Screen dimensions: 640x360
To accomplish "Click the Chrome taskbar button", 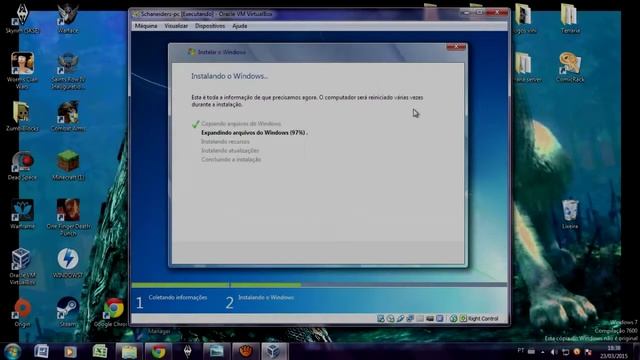I will 158,351.
